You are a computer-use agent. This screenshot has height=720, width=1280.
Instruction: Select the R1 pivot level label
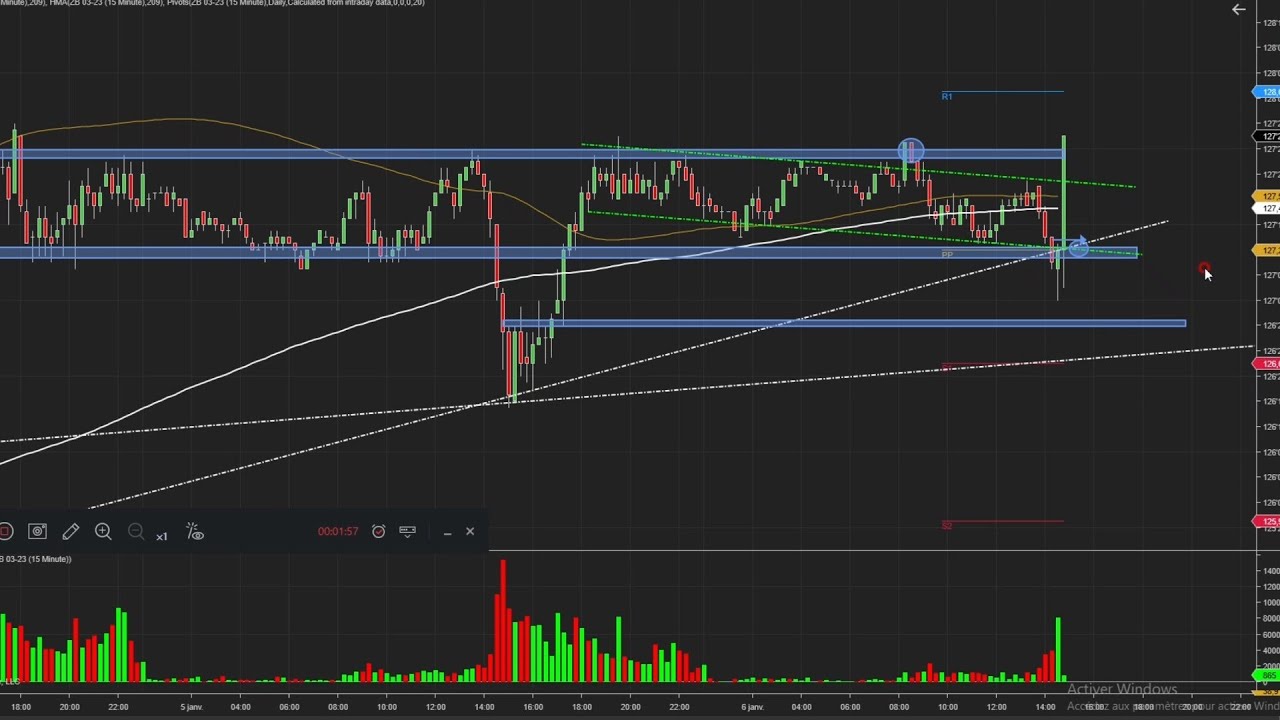tap(947, 96)
